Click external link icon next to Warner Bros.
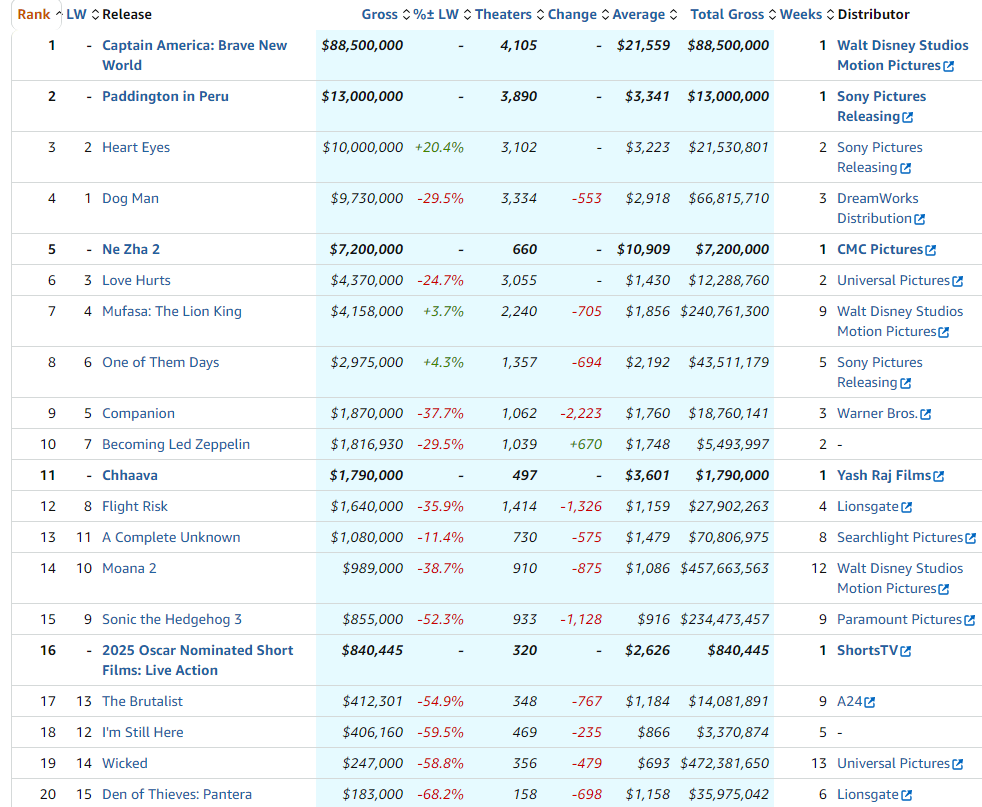This screenshot has height=807, width=982. tap(926, 414)
